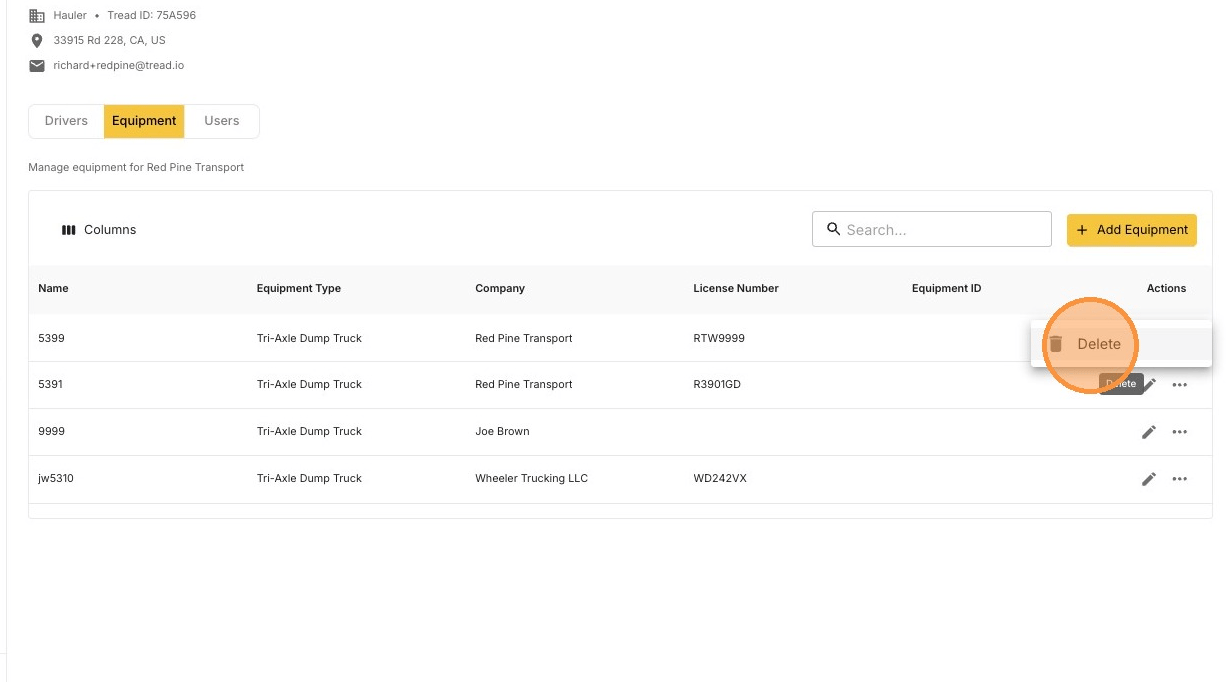Select the equipment name jw5310
The width and height of the screenshot is (1226, 682).
(56, 478)
